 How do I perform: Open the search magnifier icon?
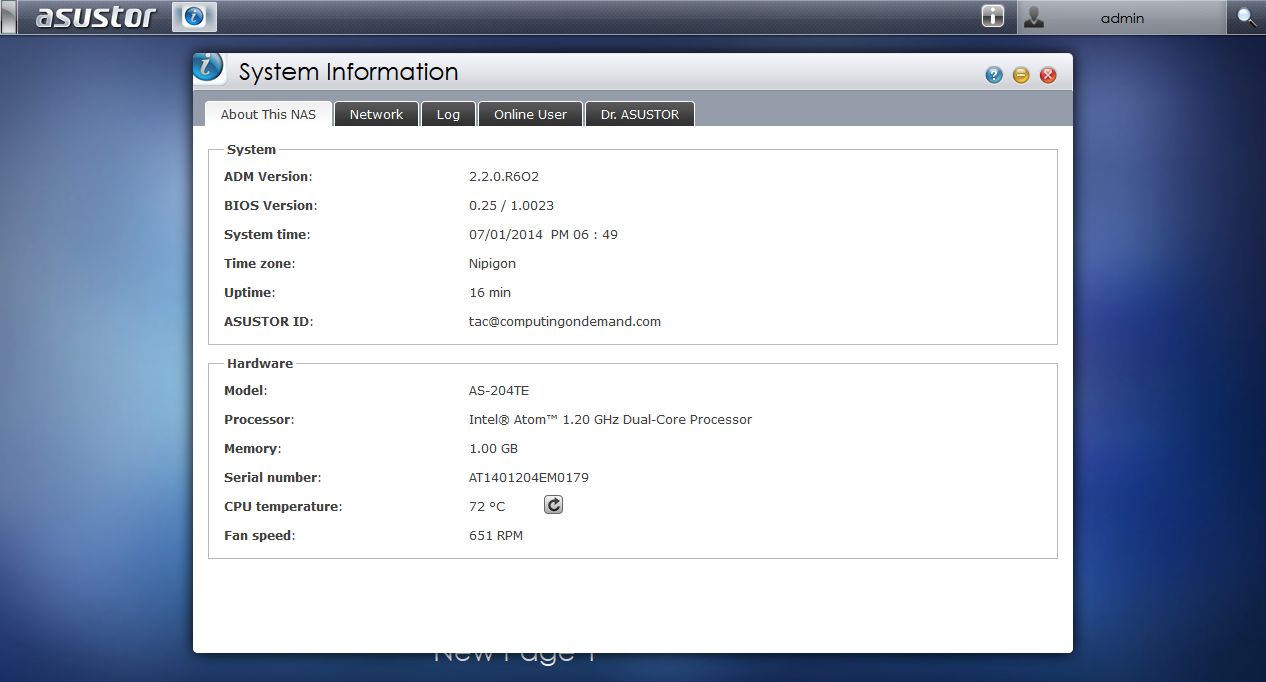tap(1246, 17)
